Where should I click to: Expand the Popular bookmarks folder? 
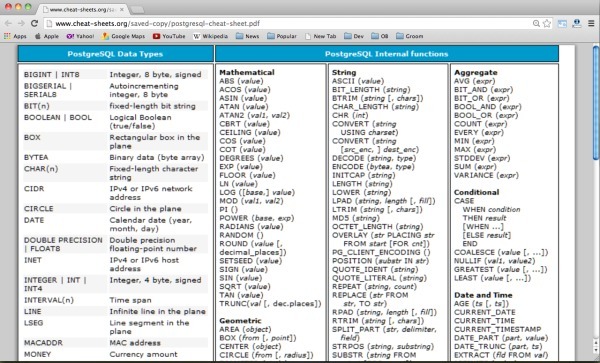click(282, 36)
